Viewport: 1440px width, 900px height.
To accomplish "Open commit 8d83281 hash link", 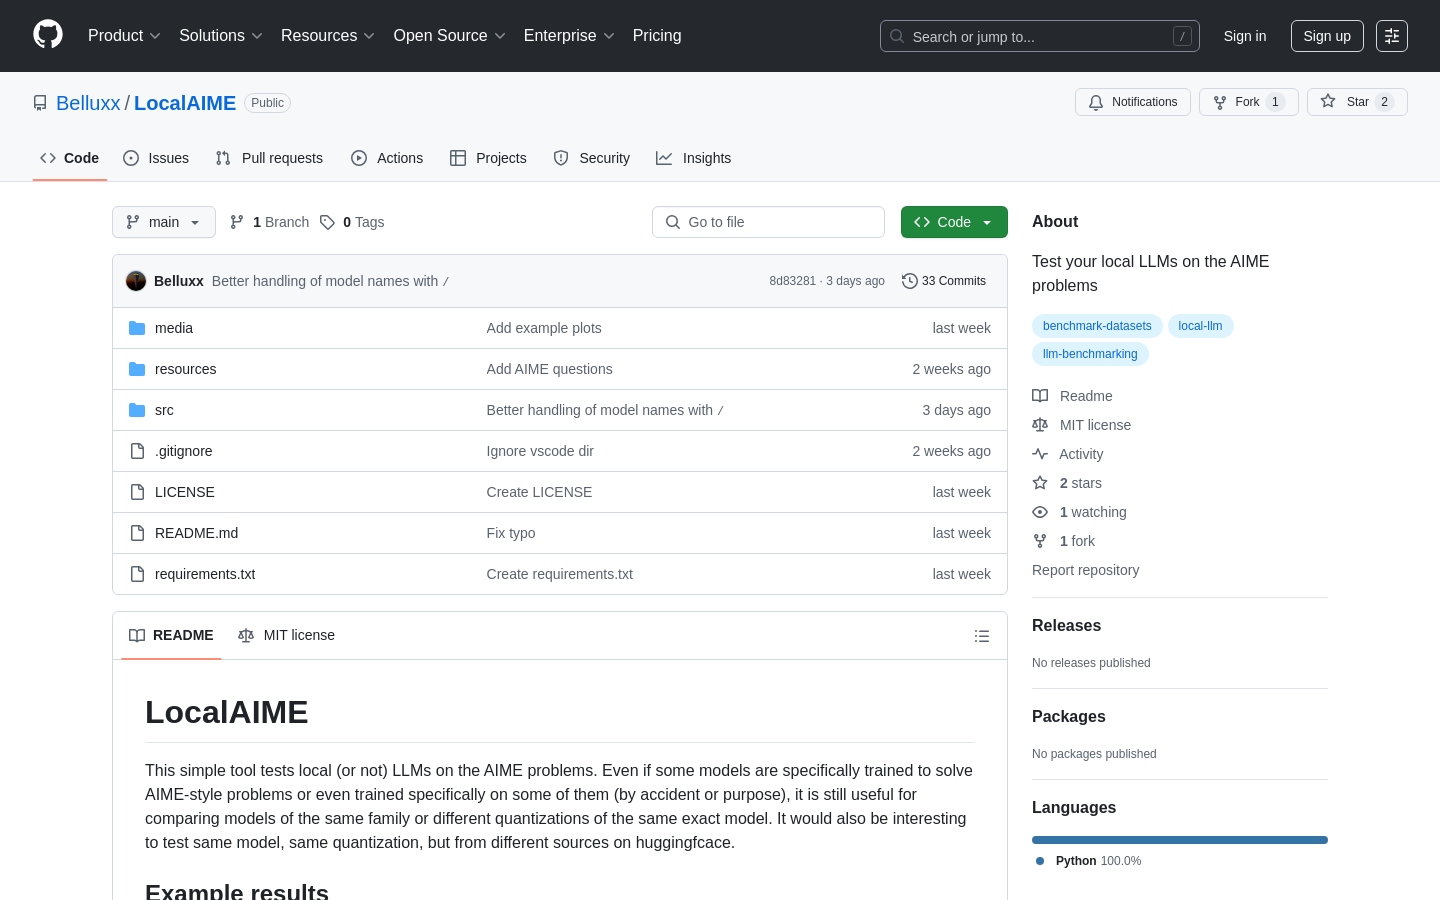I will [x=792, y=281].
